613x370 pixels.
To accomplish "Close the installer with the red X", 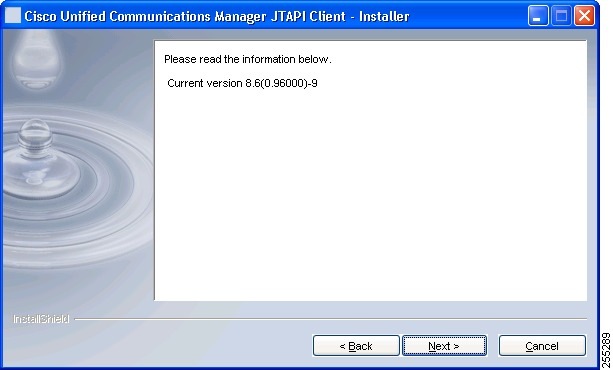I will coord(584,16).
